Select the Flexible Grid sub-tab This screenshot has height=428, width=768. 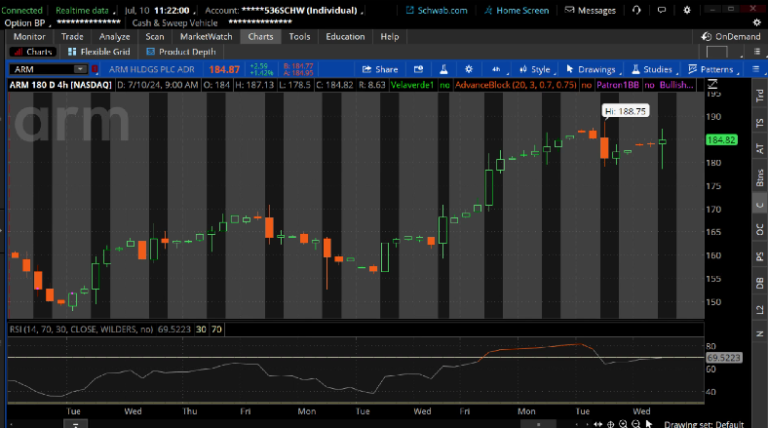pos(99,52)
